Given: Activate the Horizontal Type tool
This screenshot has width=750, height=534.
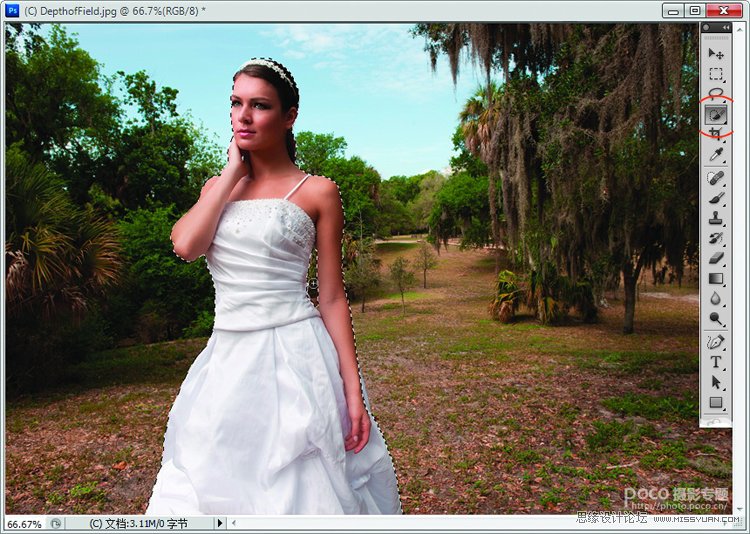Looking at the screenshot, I should pyautogui.click(x=716, y=362).
